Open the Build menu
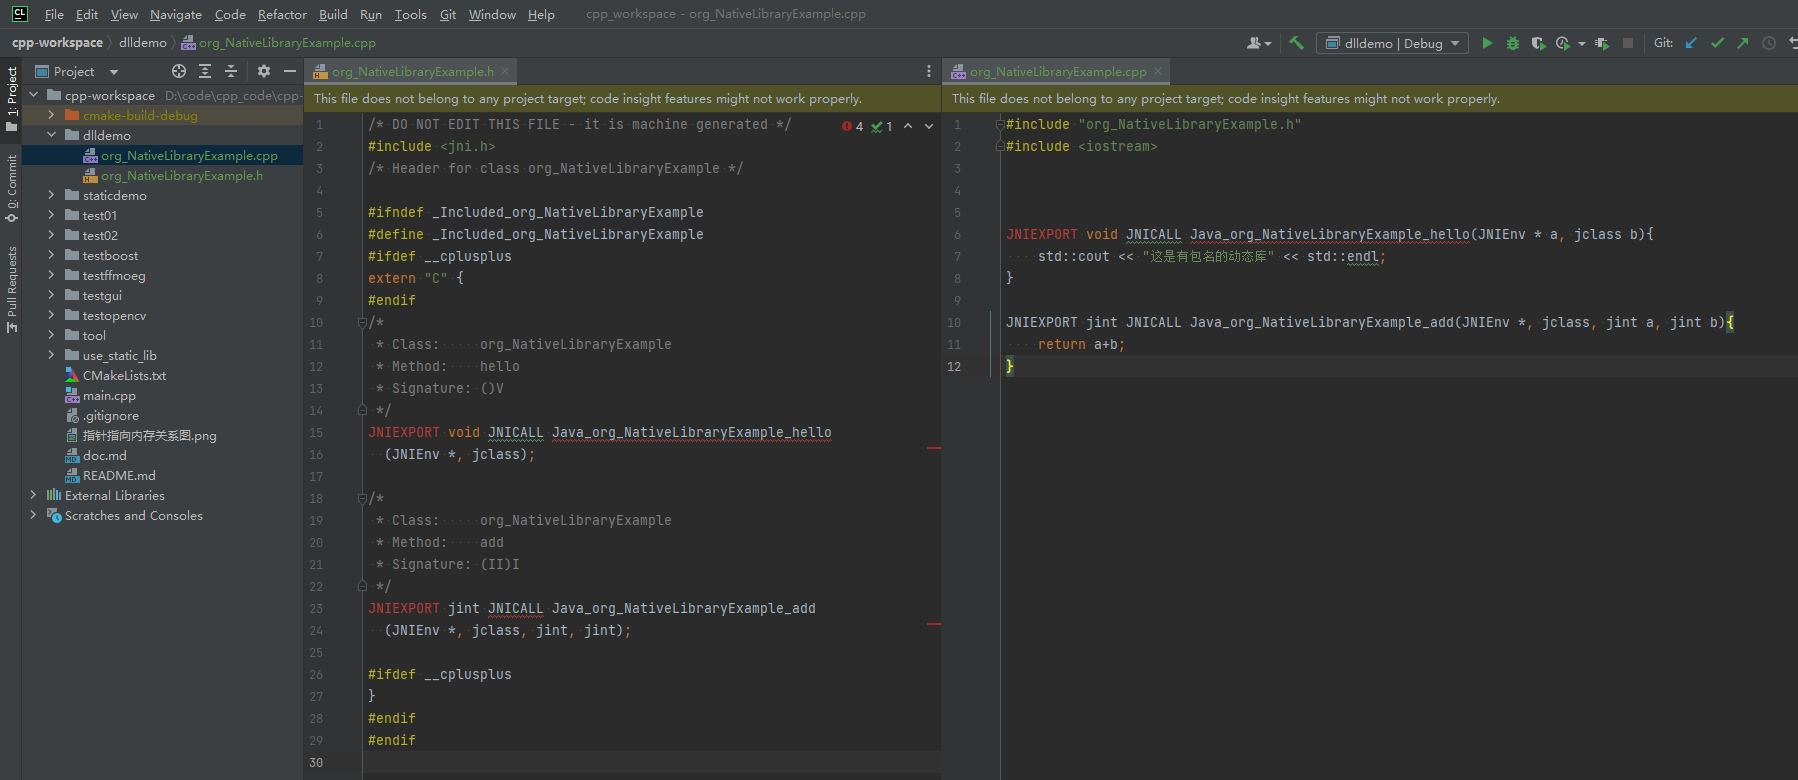This screenshot has width=1798, height=780. pyautogui.click(x=333, y=14)
